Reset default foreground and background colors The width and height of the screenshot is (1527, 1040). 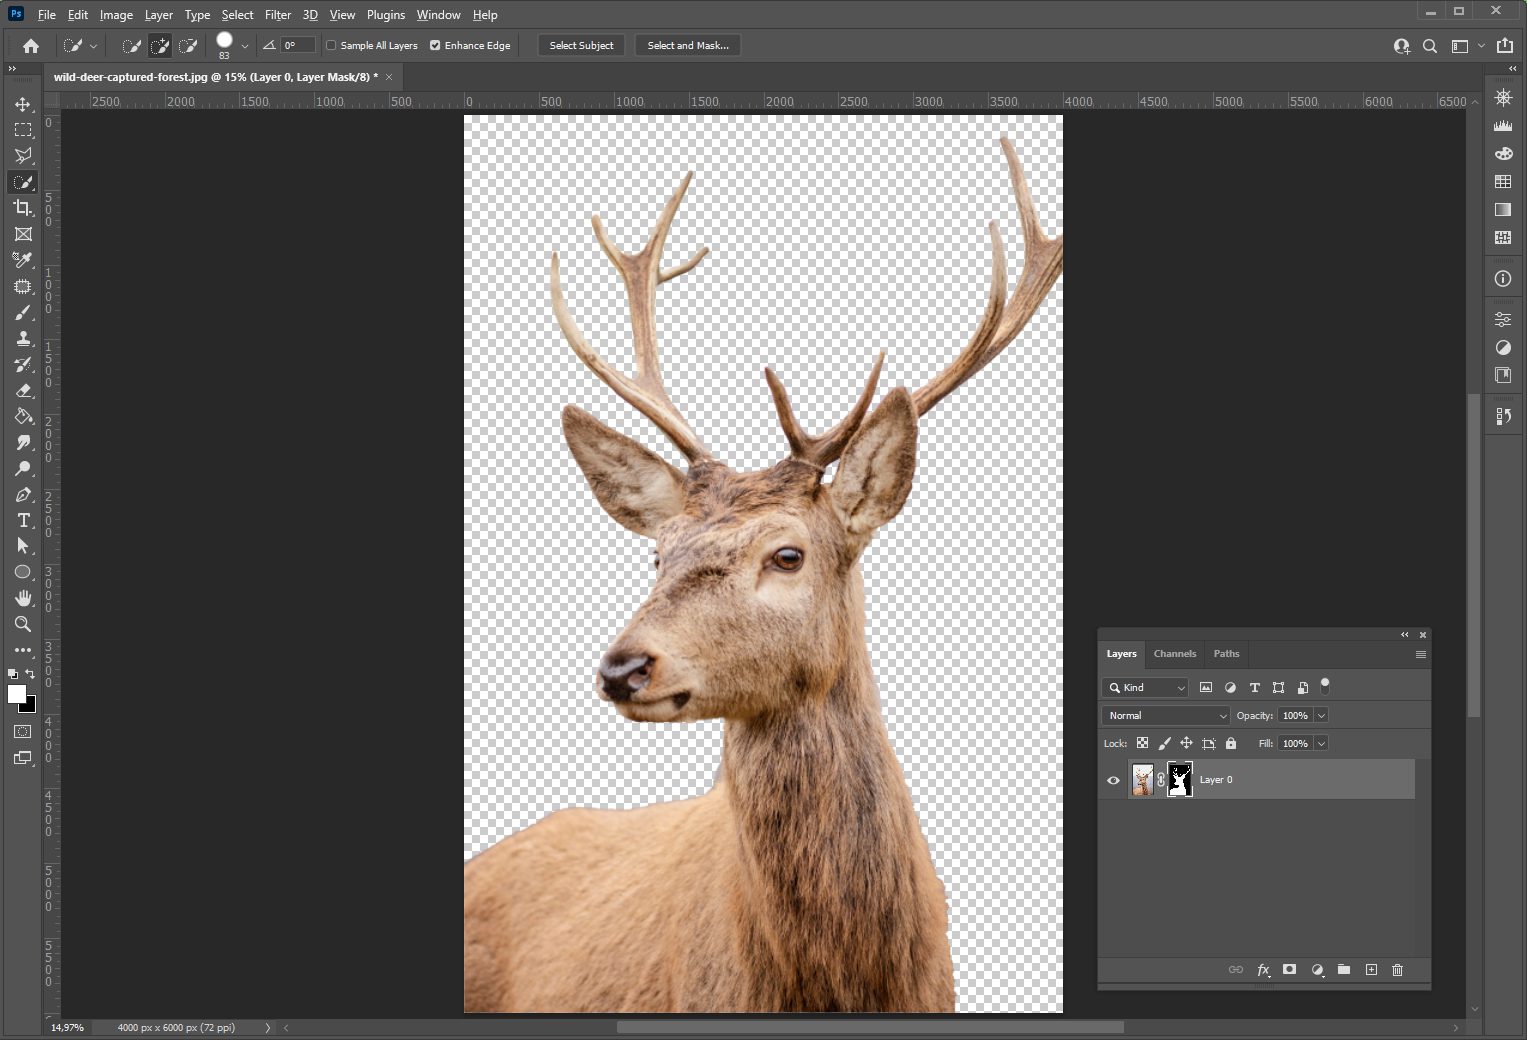click(13, 674)
